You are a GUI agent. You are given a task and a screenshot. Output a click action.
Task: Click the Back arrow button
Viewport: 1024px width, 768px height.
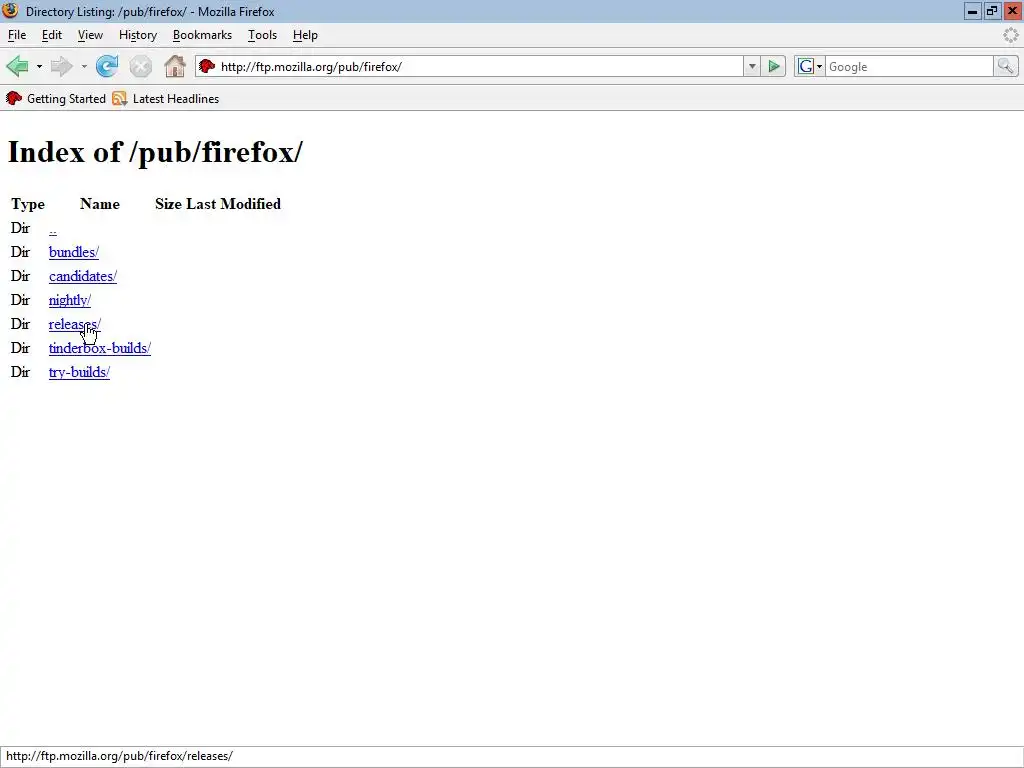(17, 66)
